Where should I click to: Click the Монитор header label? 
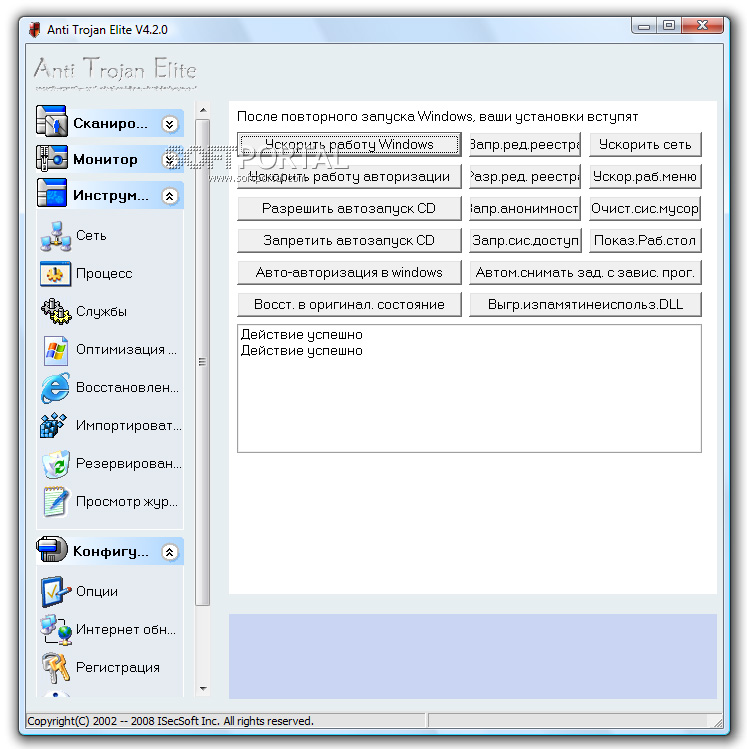coord(105,160)
